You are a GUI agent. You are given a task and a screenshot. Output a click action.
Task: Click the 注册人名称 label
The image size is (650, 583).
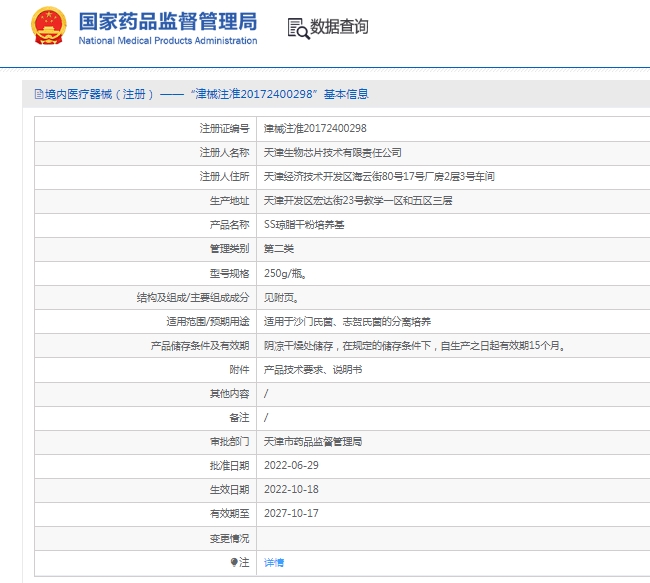click(224, 153)
